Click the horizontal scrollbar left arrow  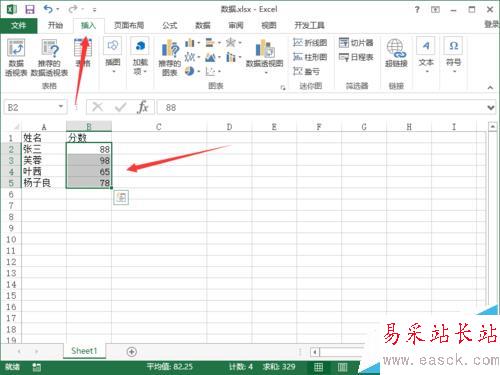pyautogui.click(x=315, y=352)
